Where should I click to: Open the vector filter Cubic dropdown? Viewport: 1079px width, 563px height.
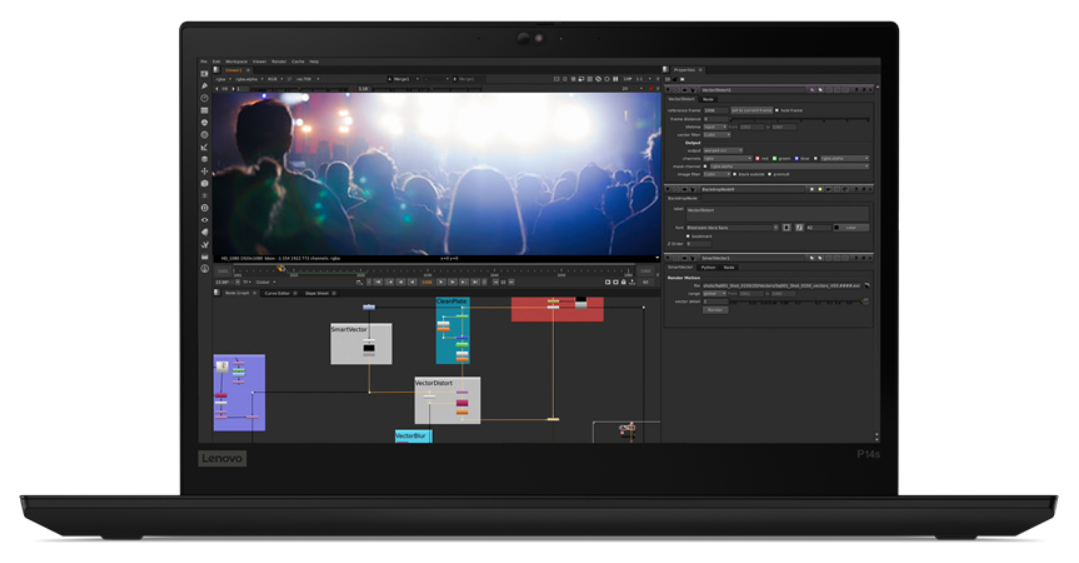[x=716, y=134]
